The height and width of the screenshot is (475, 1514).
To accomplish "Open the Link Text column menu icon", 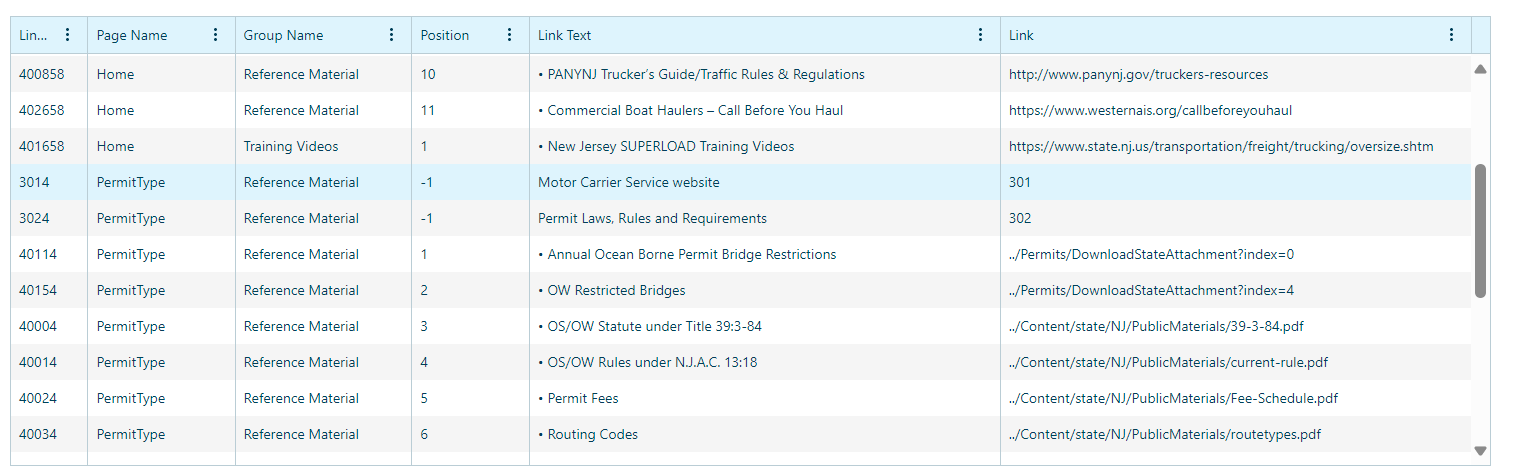I will pyautogui.click(x=980, y=35).
